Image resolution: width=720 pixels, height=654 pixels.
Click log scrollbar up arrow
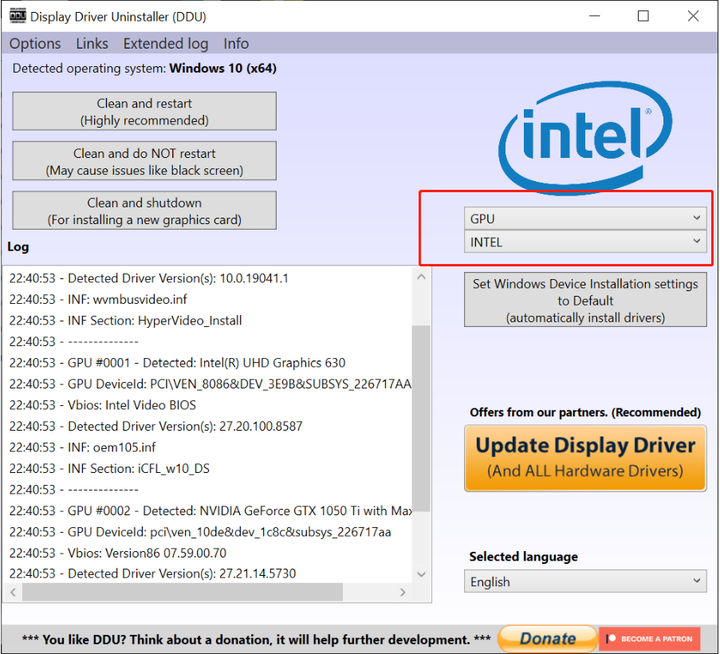pyautogui.click(x=421, y=277)
